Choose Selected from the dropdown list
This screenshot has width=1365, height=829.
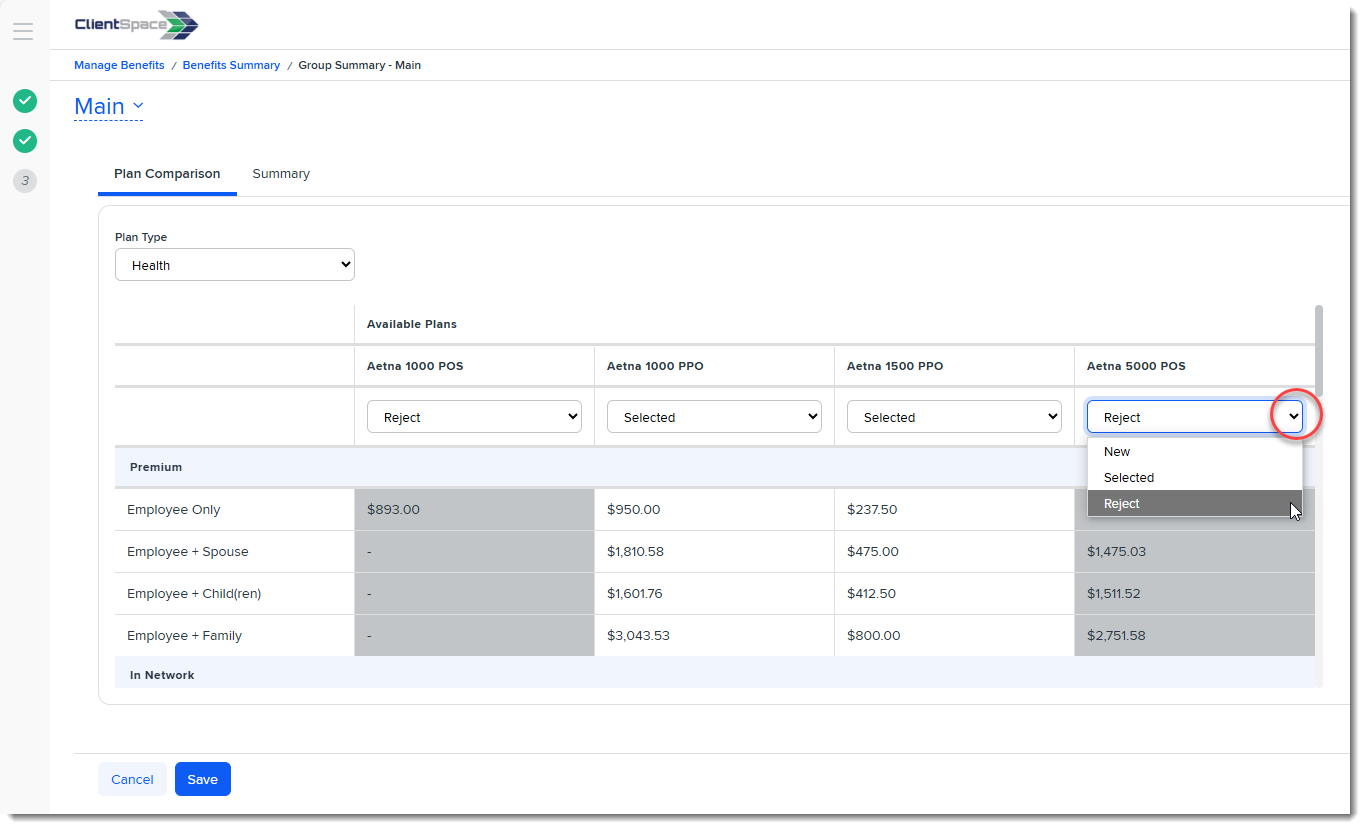pos(1195,478)
